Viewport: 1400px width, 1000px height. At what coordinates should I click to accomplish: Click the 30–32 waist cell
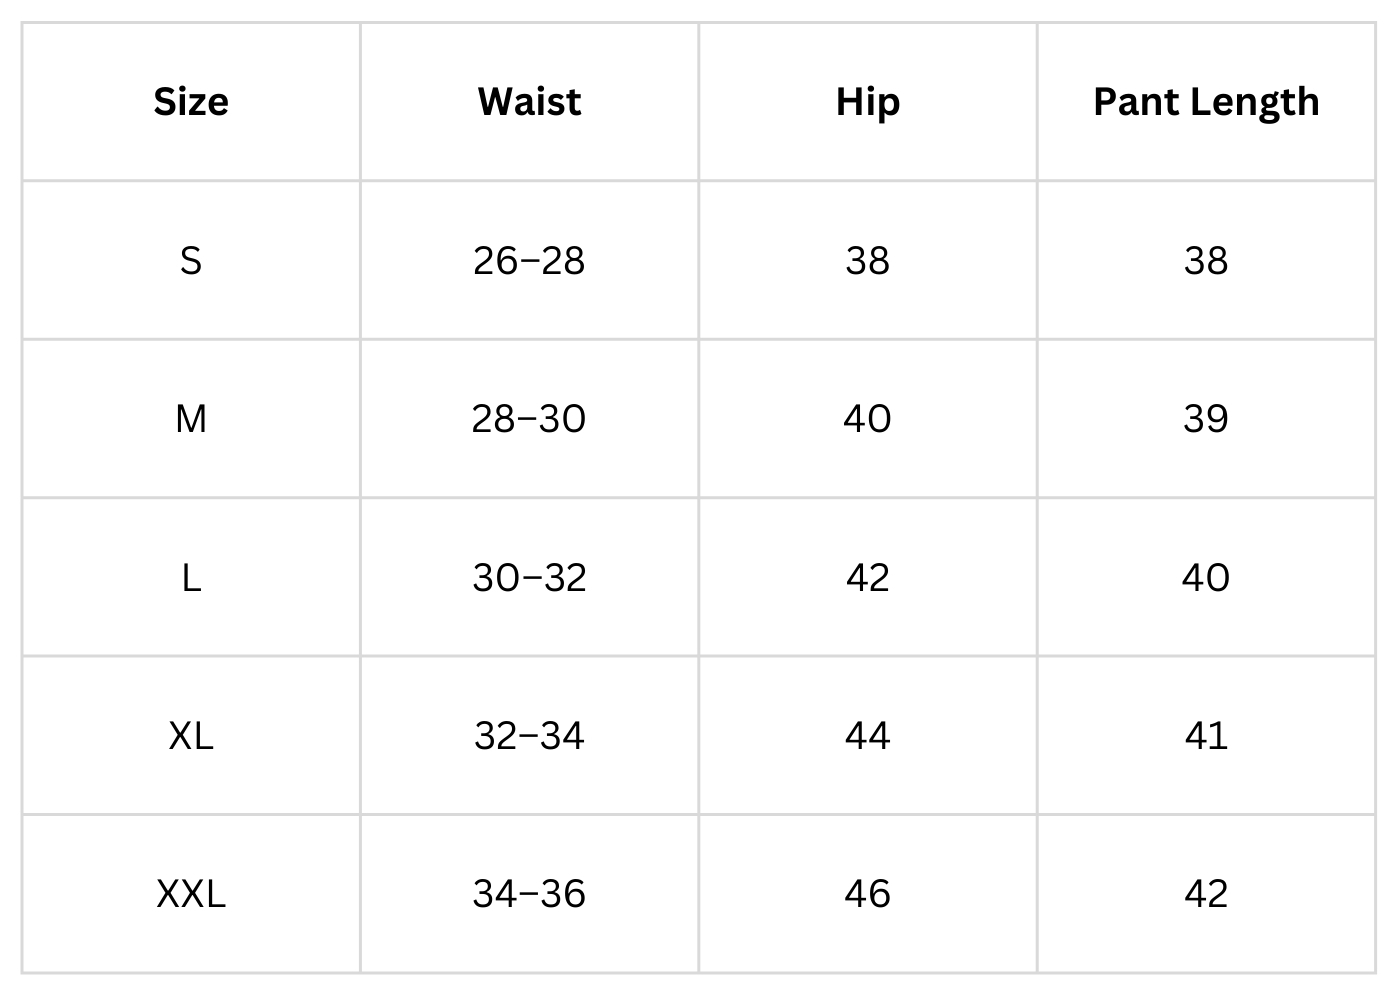click(529, 577)
